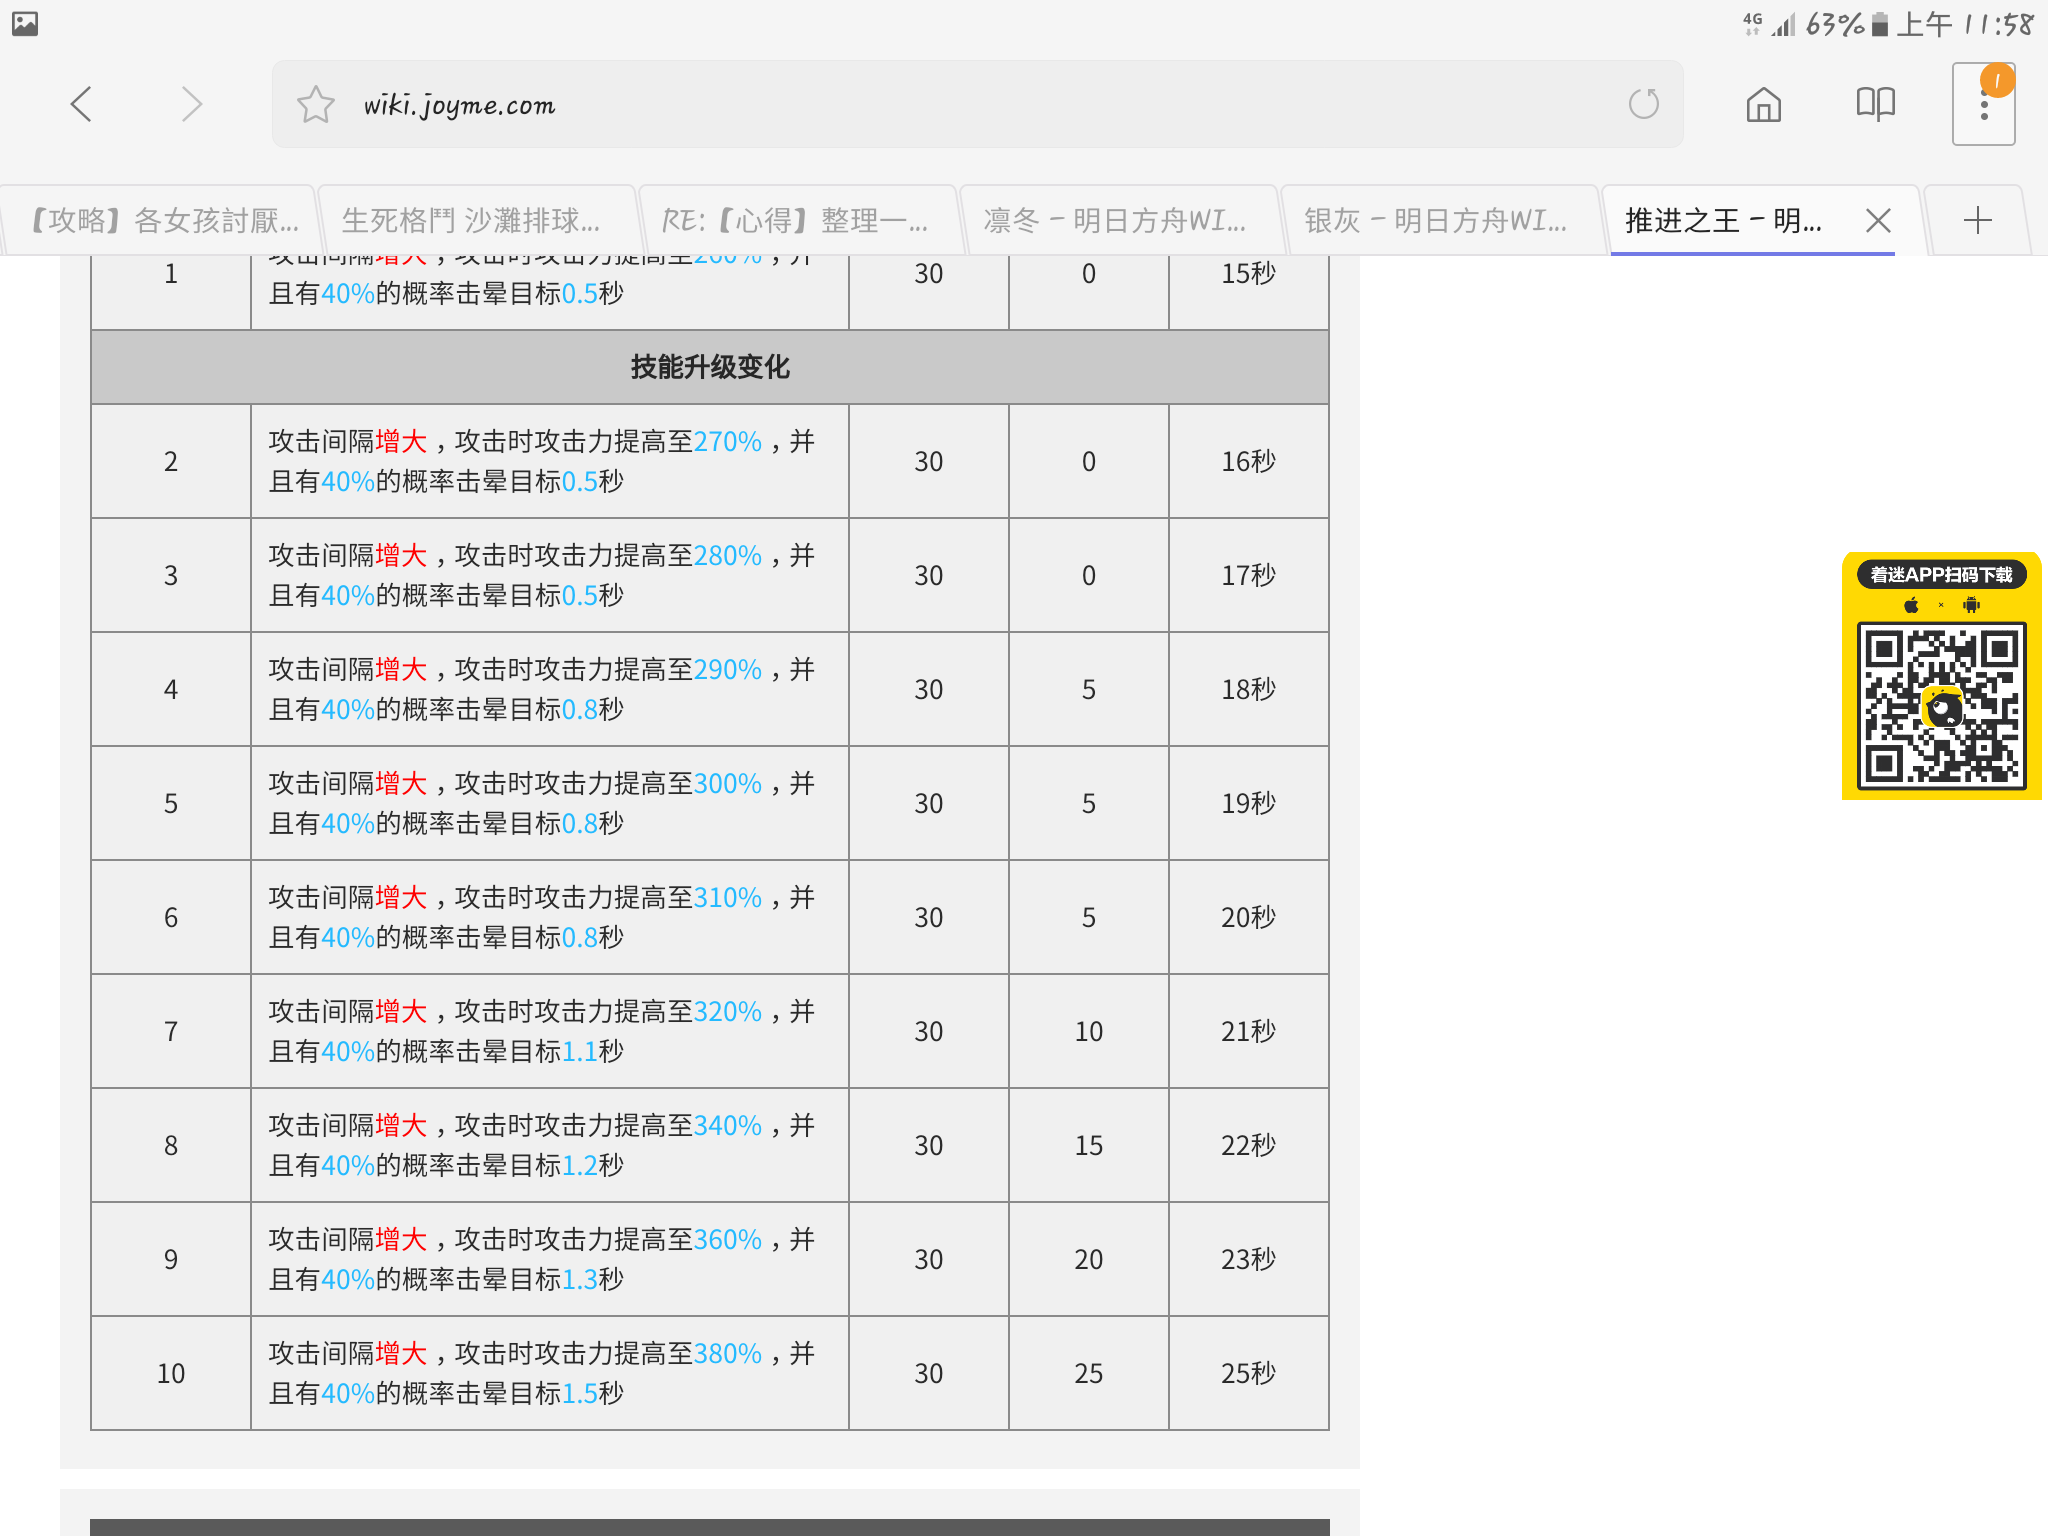
Task: Tap the 21秒 duration cell
Action: (x=1249, y=1031)
